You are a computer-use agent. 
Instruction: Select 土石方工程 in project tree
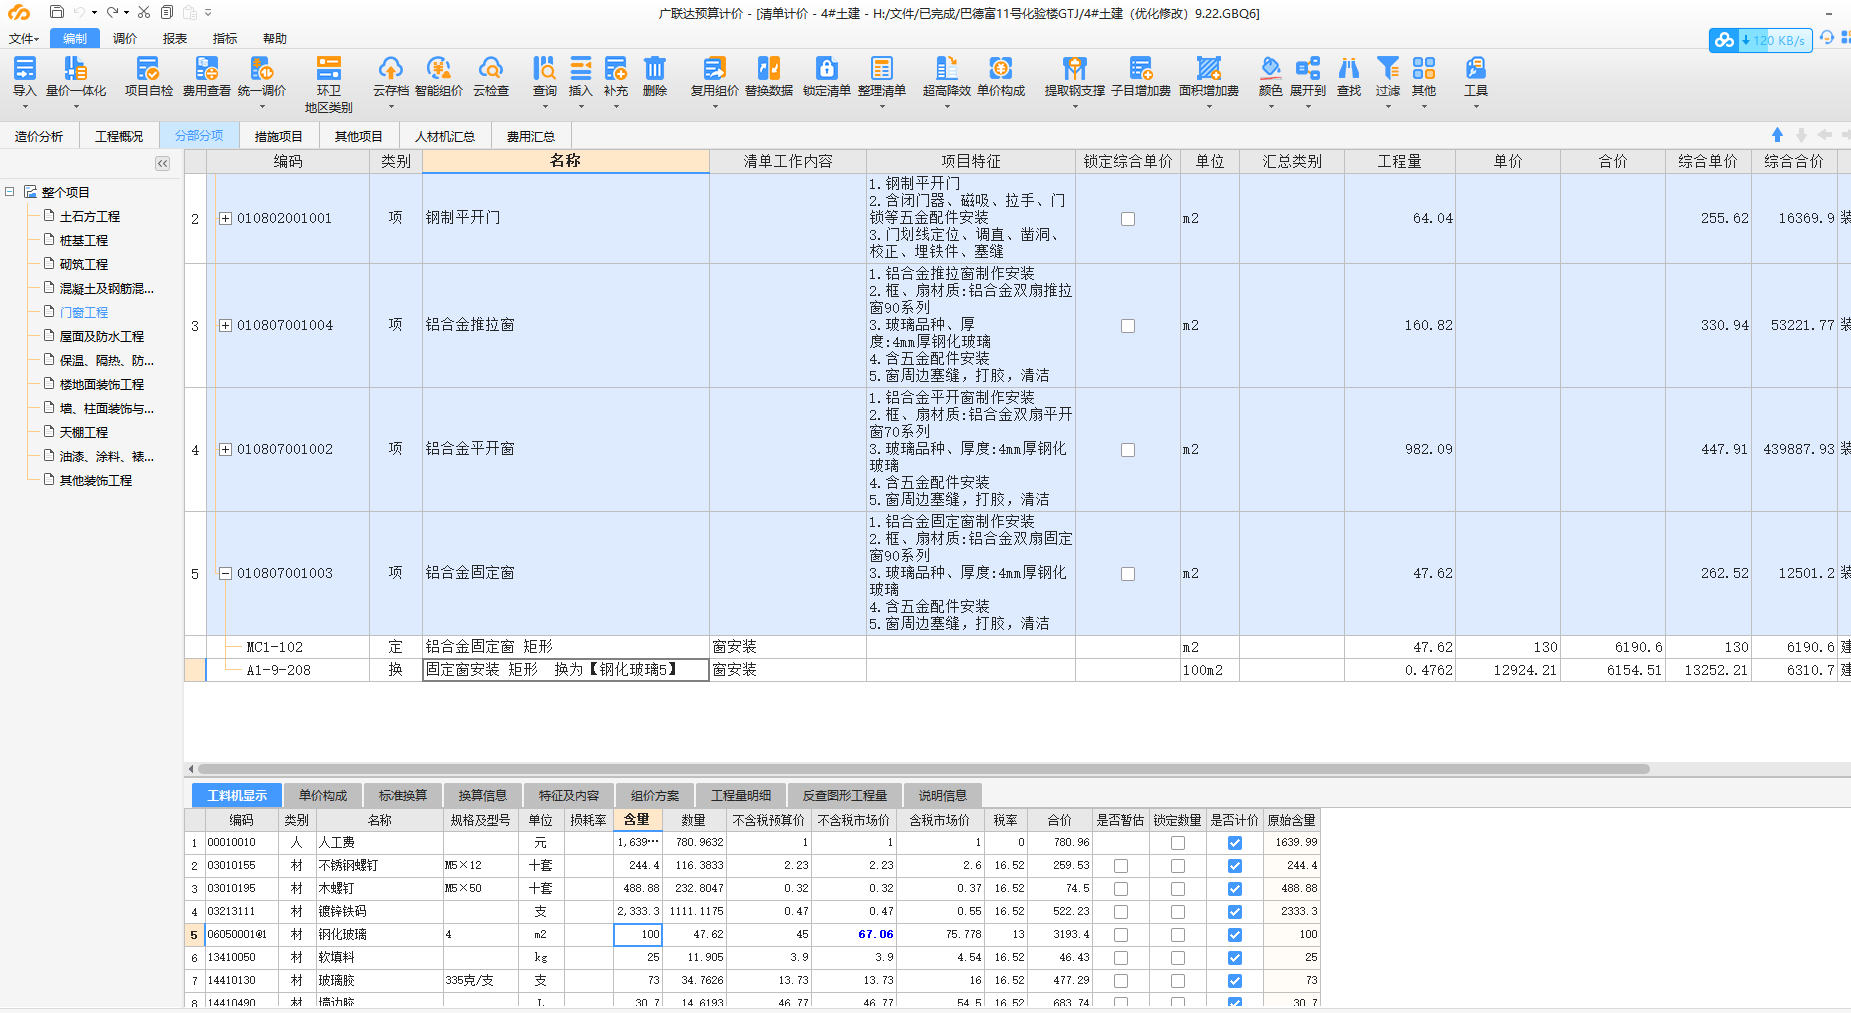click(x=89, y=216)
